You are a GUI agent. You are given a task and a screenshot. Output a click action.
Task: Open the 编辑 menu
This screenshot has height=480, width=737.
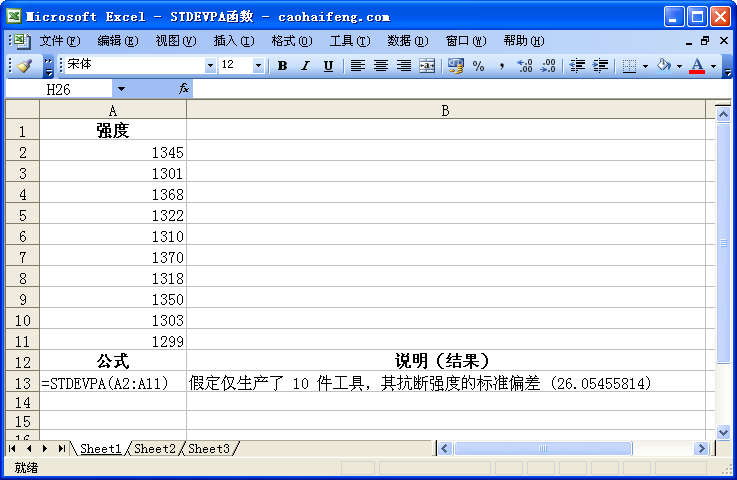click(x=118, y=41)
